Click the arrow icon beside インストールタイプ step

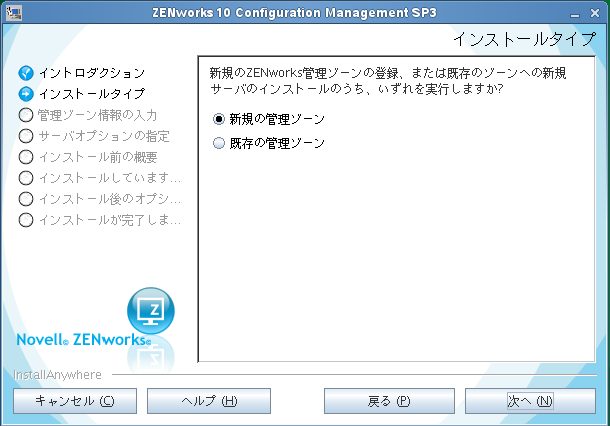pos(26,94)
